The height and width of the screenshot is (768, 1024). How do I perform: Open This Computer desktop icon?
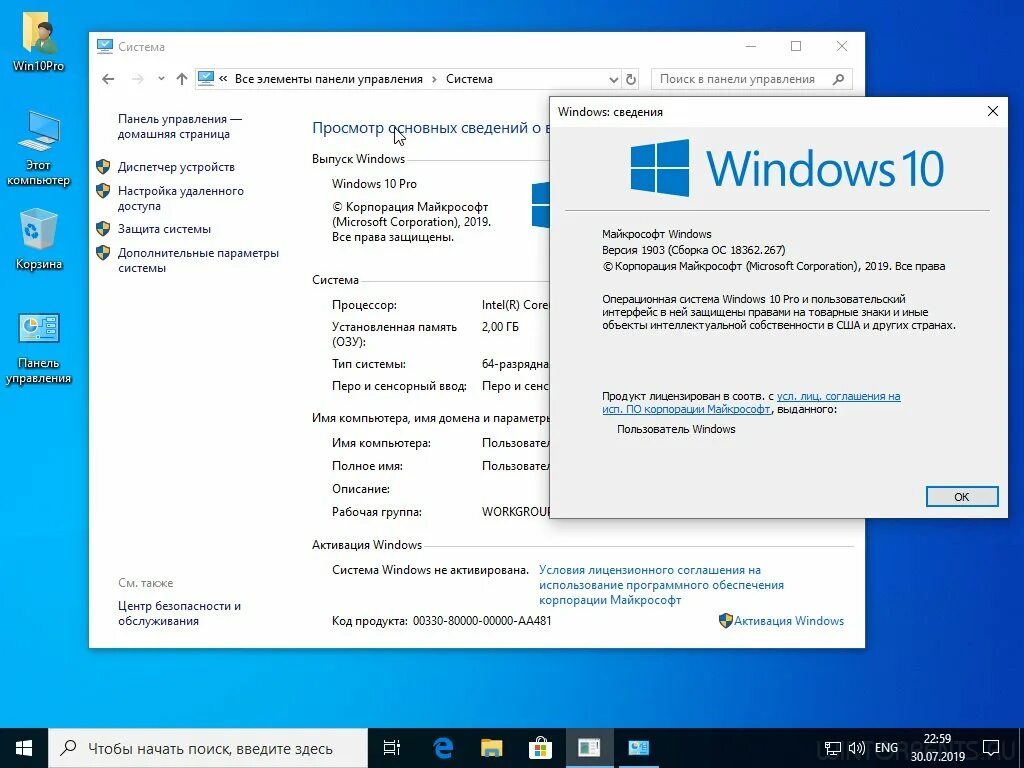pyautogui.click(x=39, y=149)
